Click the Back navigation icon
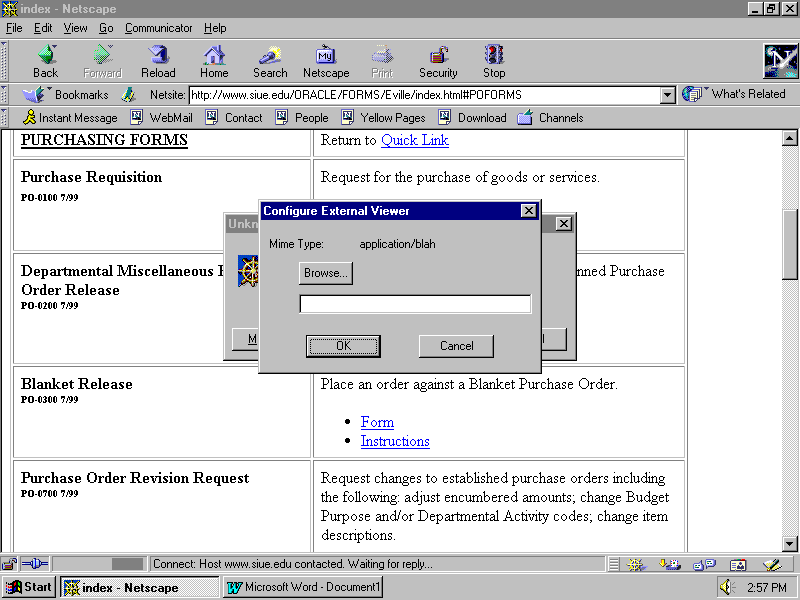This screenshot has height=600, width=800. tap(46, 56)
